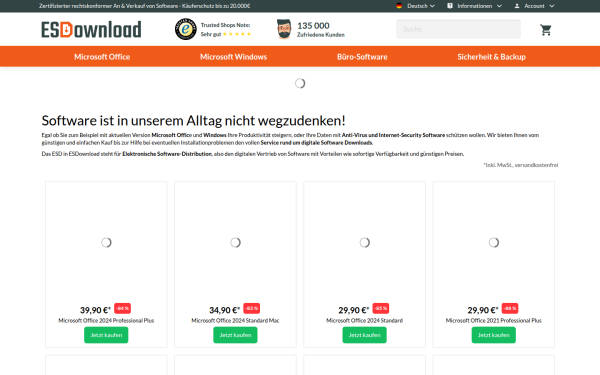Image resolution: width=600 pixels, height=375 pixels.
Task: Click Office 2024 Professional Plus product image
Action: click(x=106, y=242)
